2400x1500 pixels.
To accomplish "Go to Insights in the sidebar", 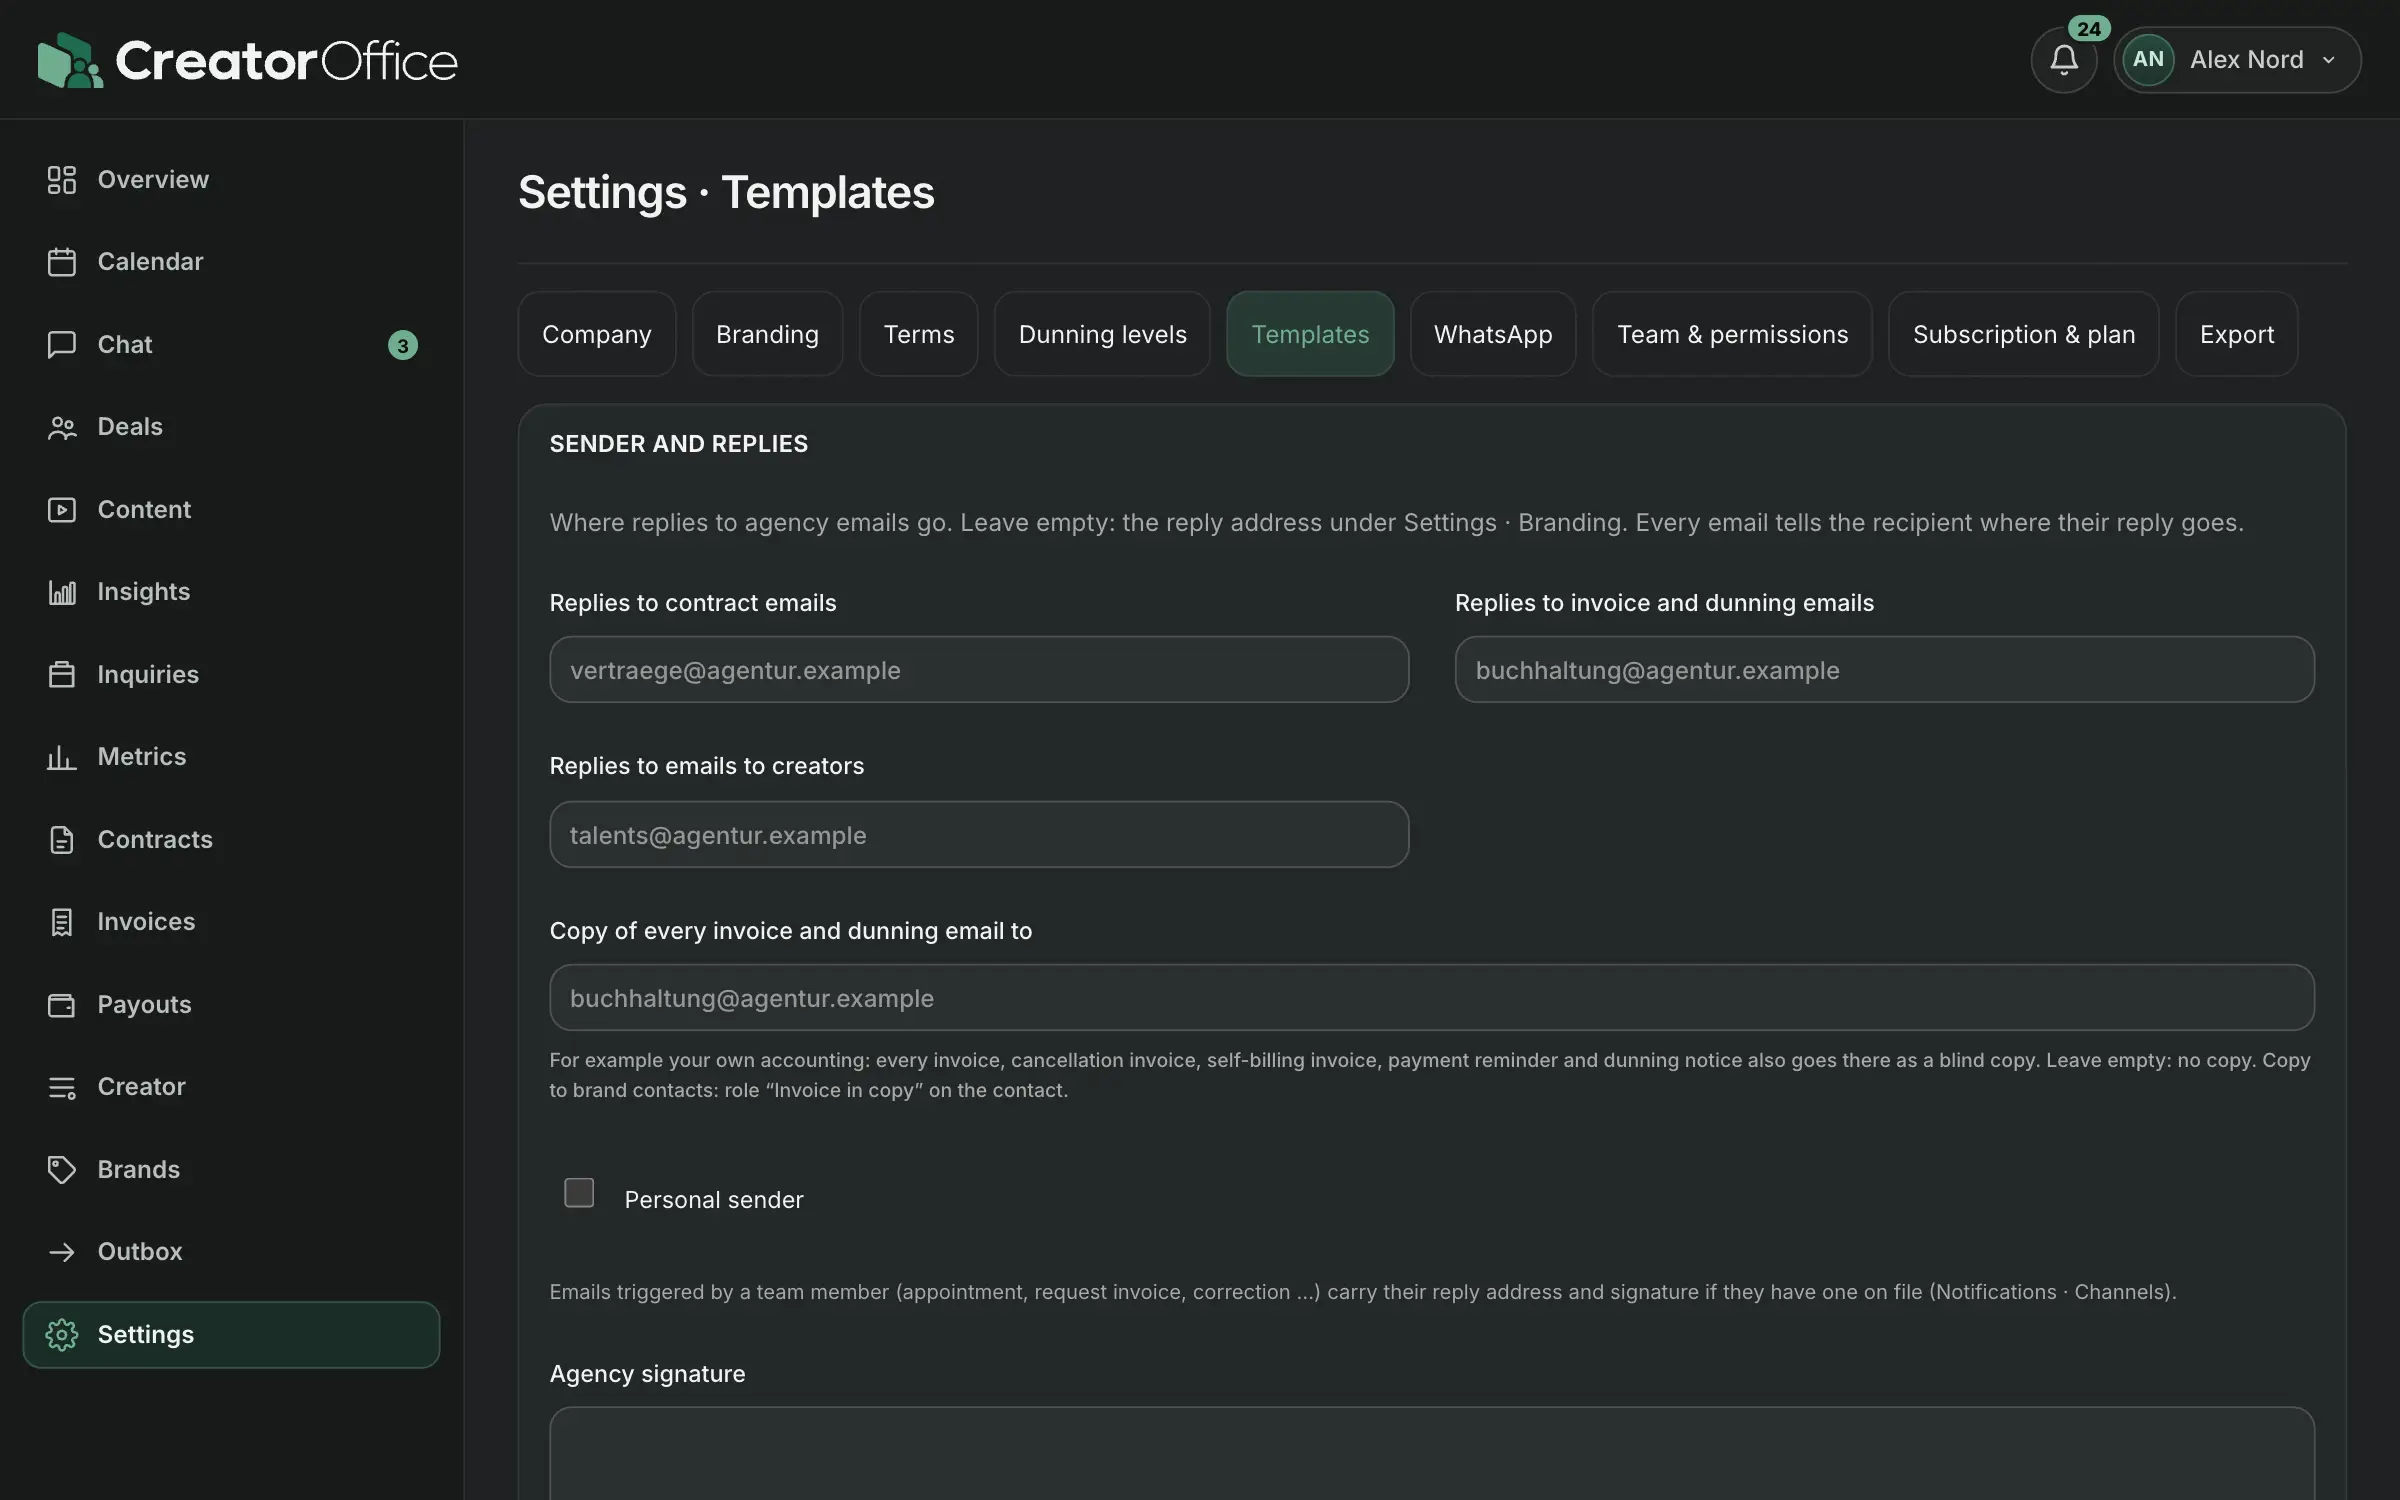I will click(x=231, y=592).
